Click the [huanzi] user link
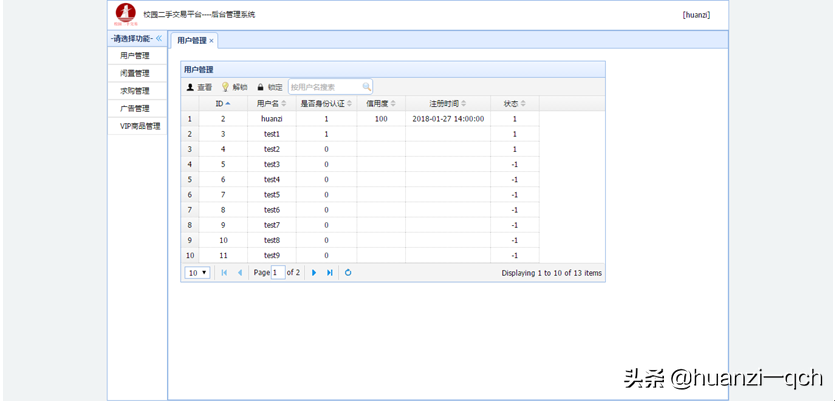This screenshot has width=835, height=401. (x=696, y=15)
